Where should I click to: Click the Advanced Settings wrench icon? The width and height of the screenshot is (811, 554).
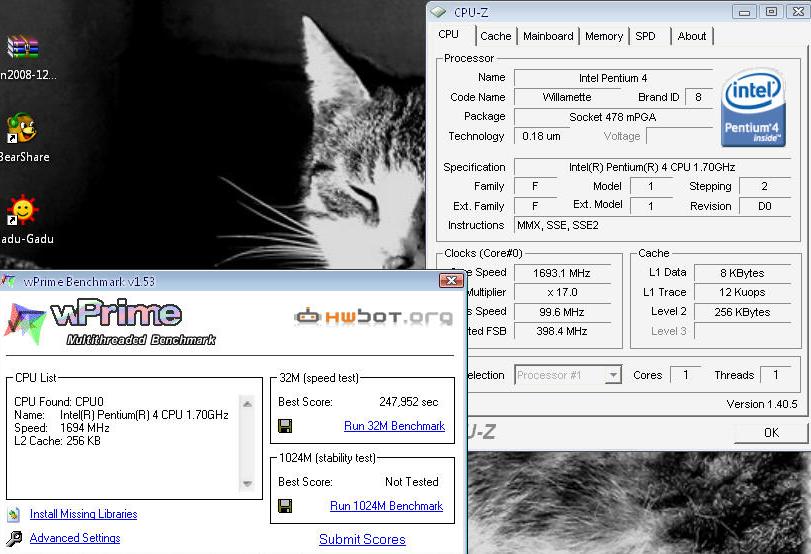click(x=14, y=538)
